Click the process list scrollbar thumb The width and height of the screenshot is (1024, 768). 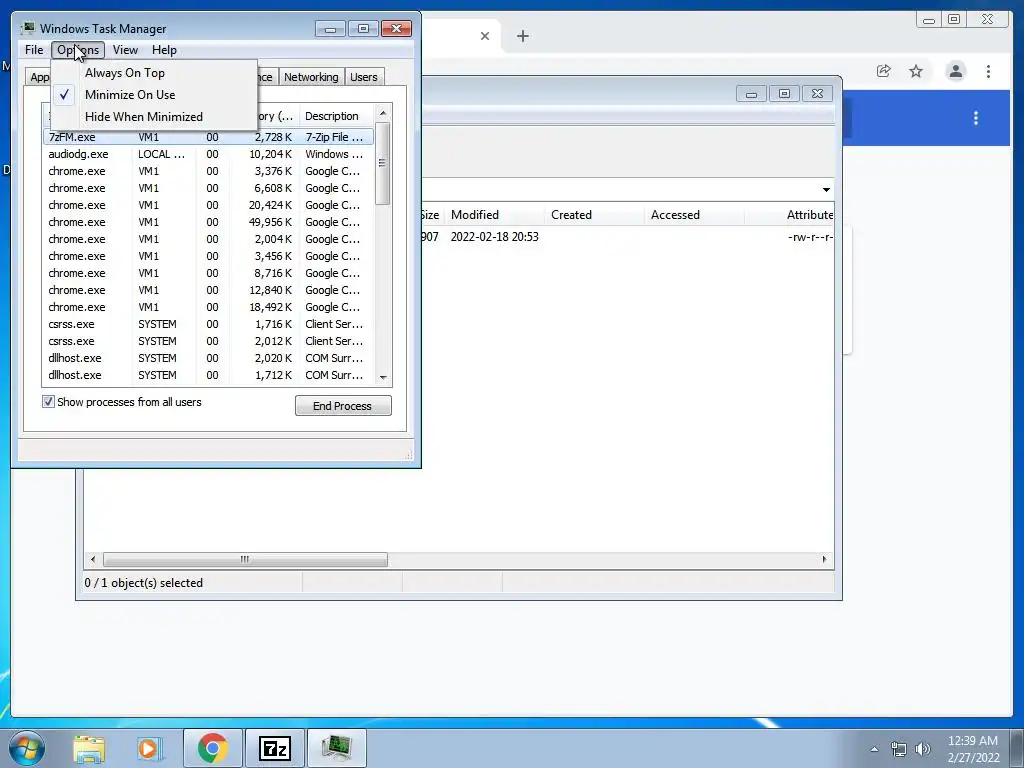click(383, 163)
